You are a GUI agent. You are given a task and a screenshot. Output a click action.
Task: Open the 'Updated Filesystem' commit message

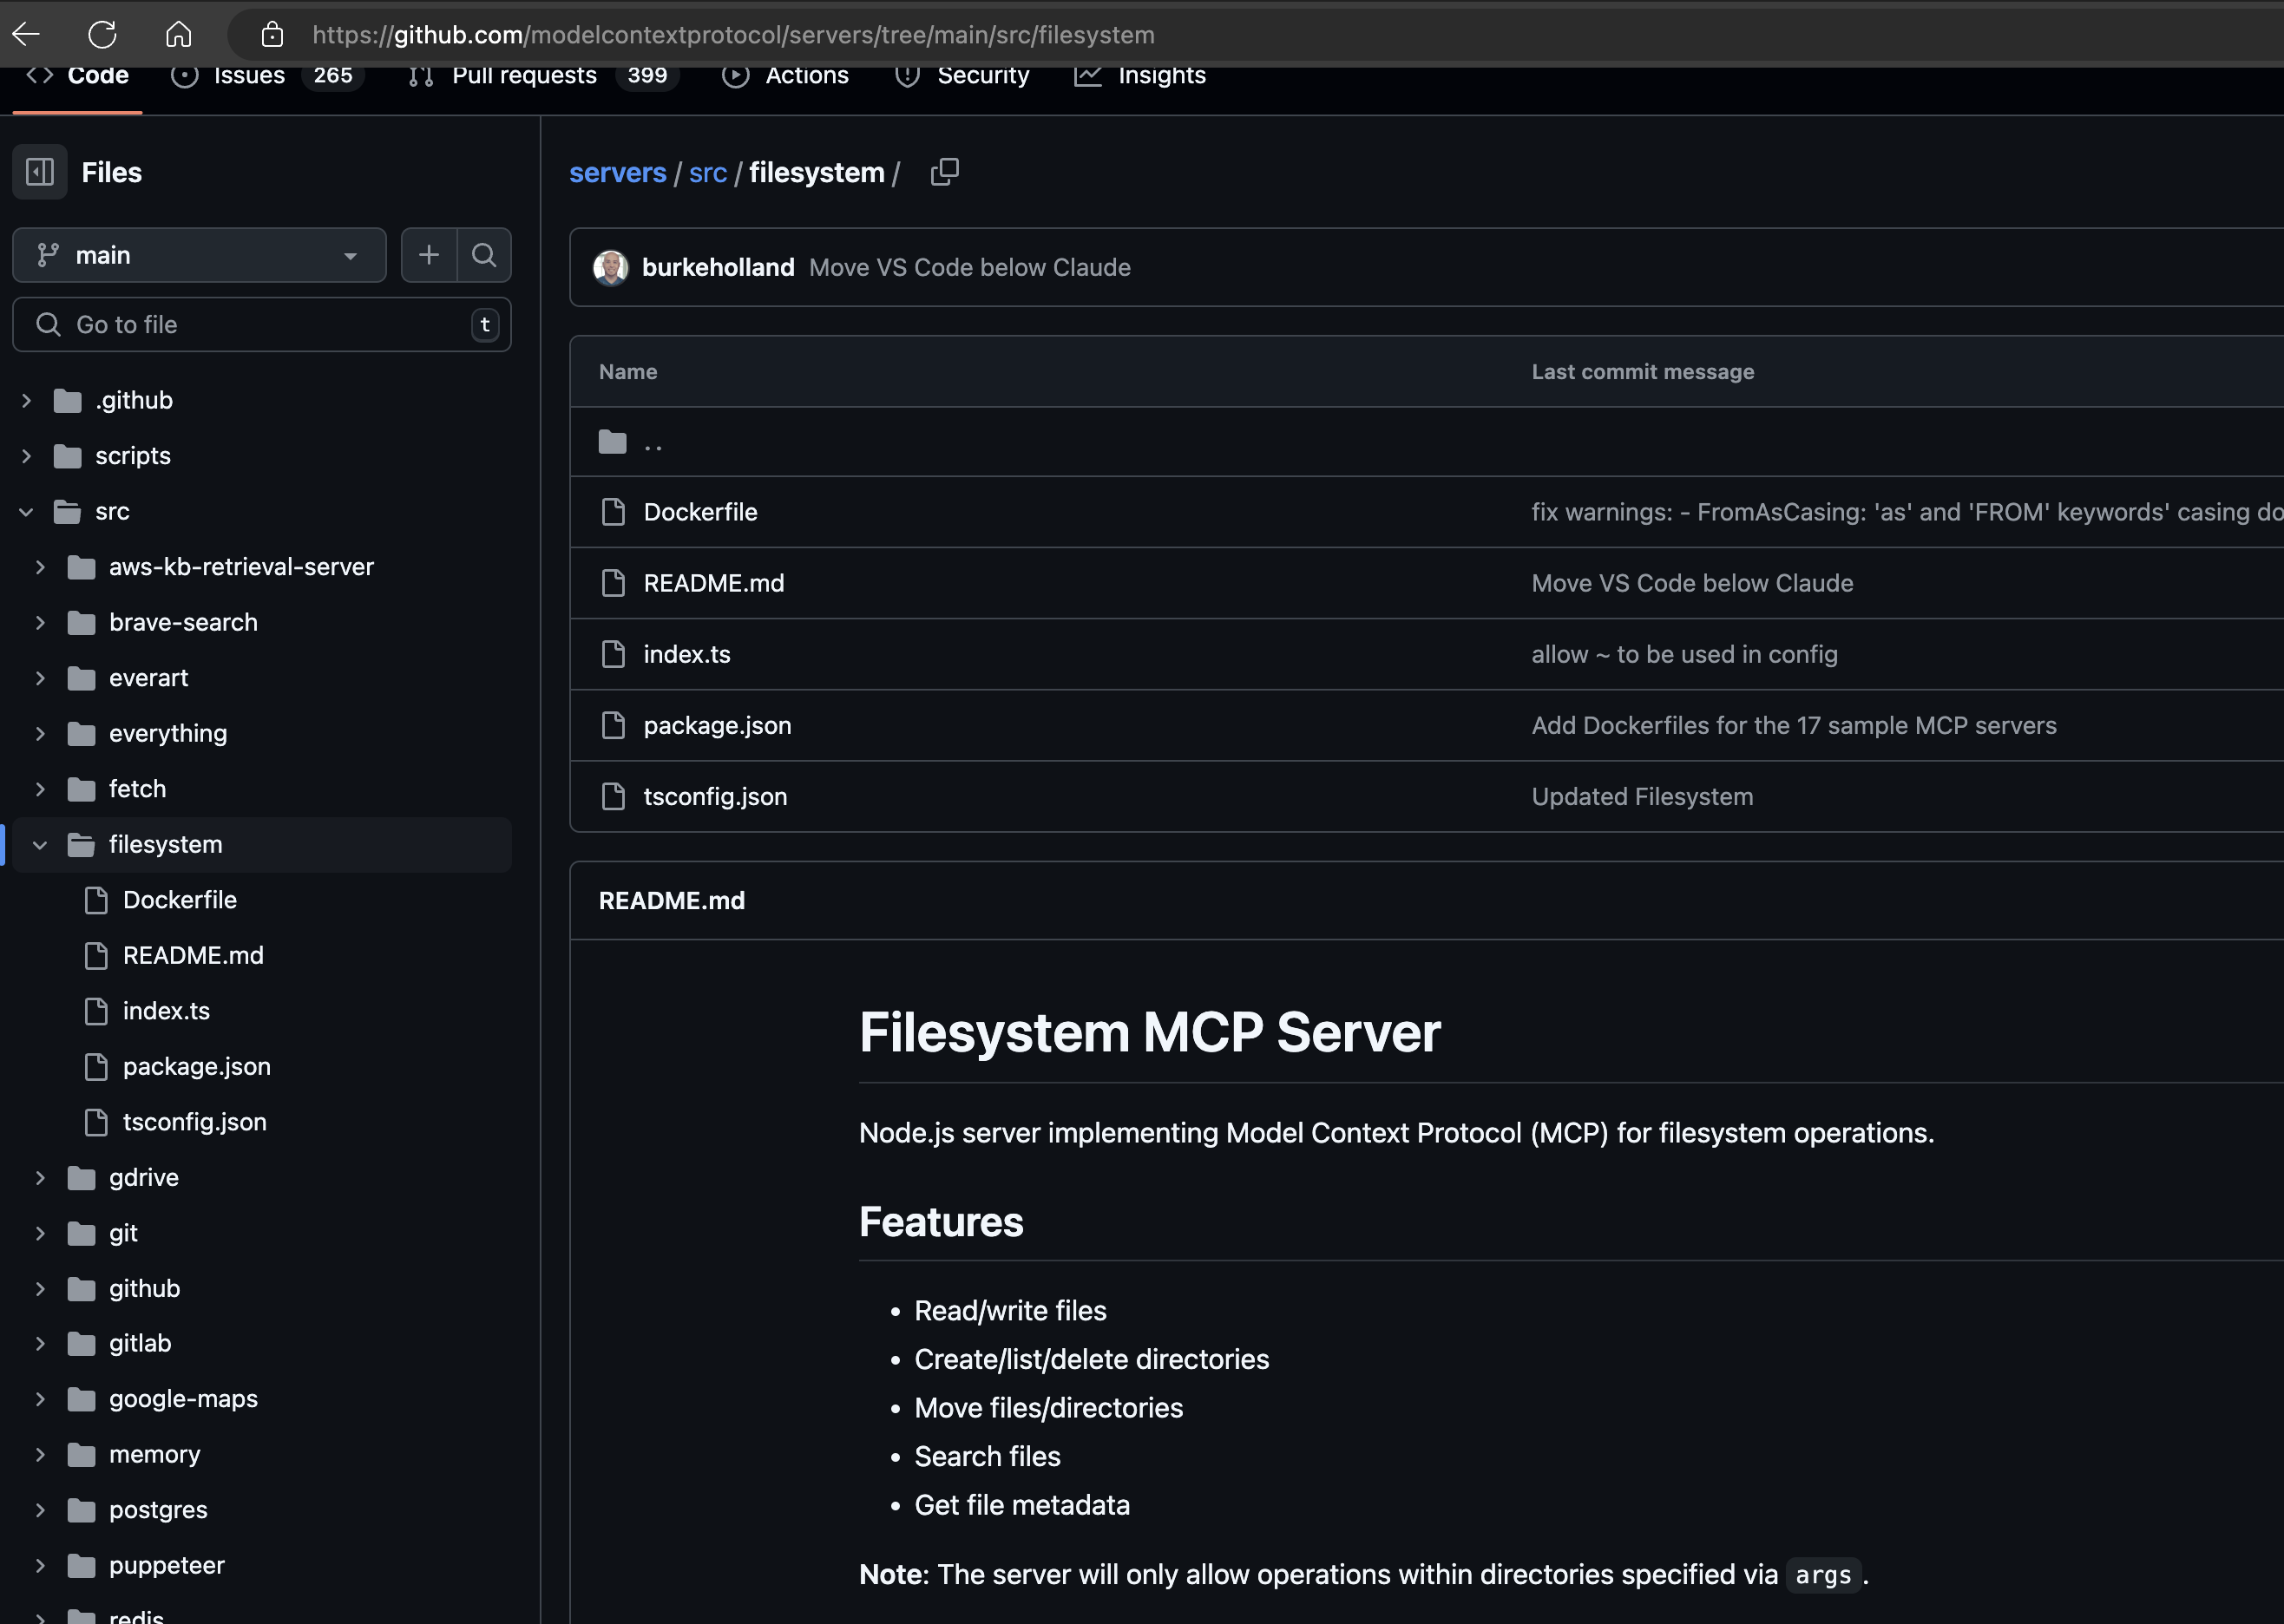coord(1642,796)
